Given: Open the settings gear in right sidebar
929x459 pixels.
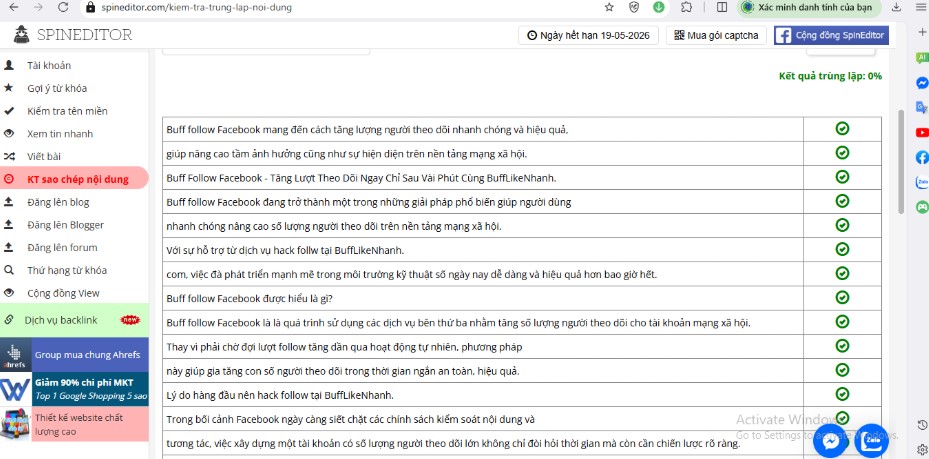Looking at the screenshot, I should click(x=921, y=448).
